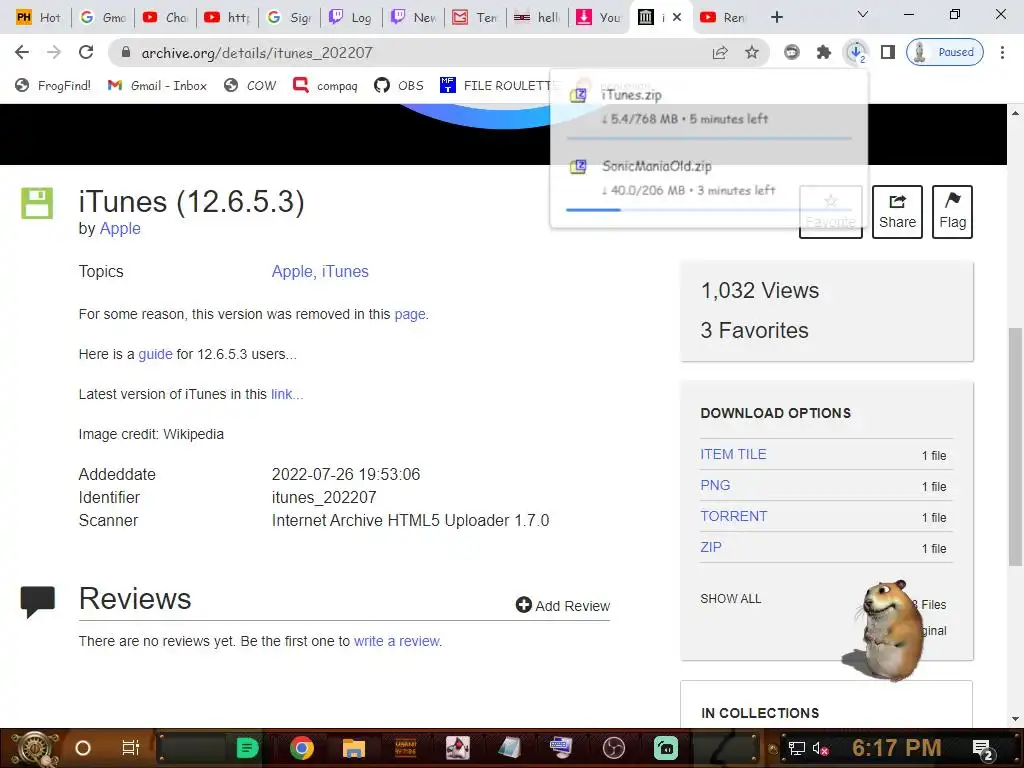Click the share-page icon in address bar
Screen dimensions: 1024x768
click(720, 52)
